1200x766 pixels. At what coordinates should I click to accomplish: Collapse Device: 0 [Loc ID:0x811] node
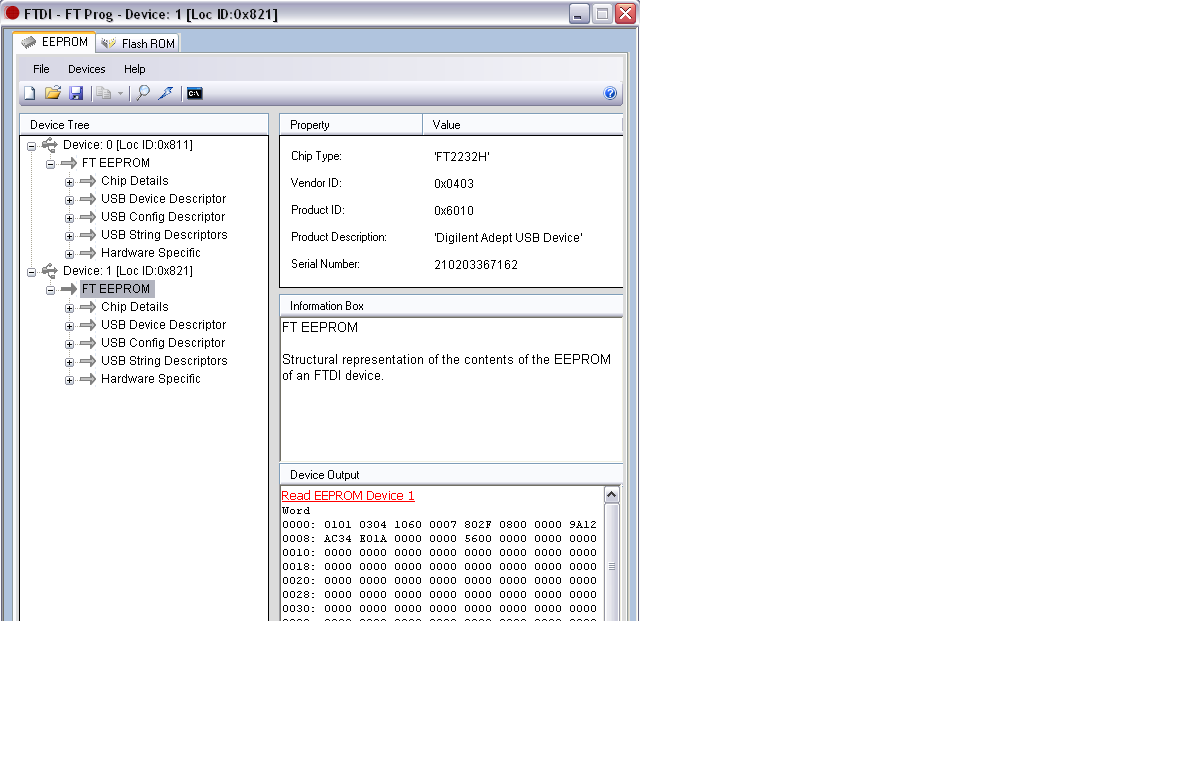click(32, 146)
